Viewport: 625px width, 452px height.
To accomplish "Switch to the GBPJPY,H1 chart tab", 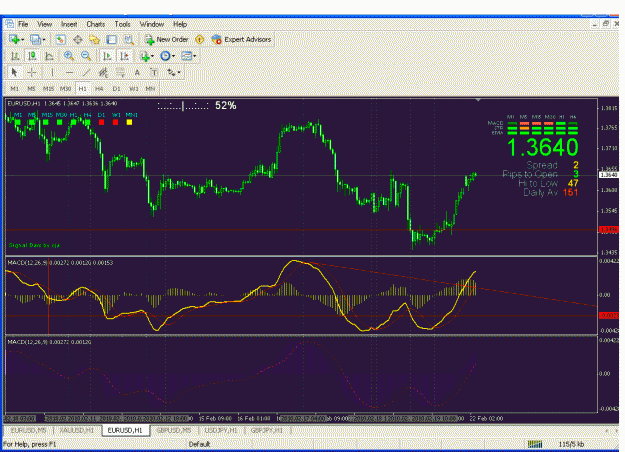I will [267, 430].
